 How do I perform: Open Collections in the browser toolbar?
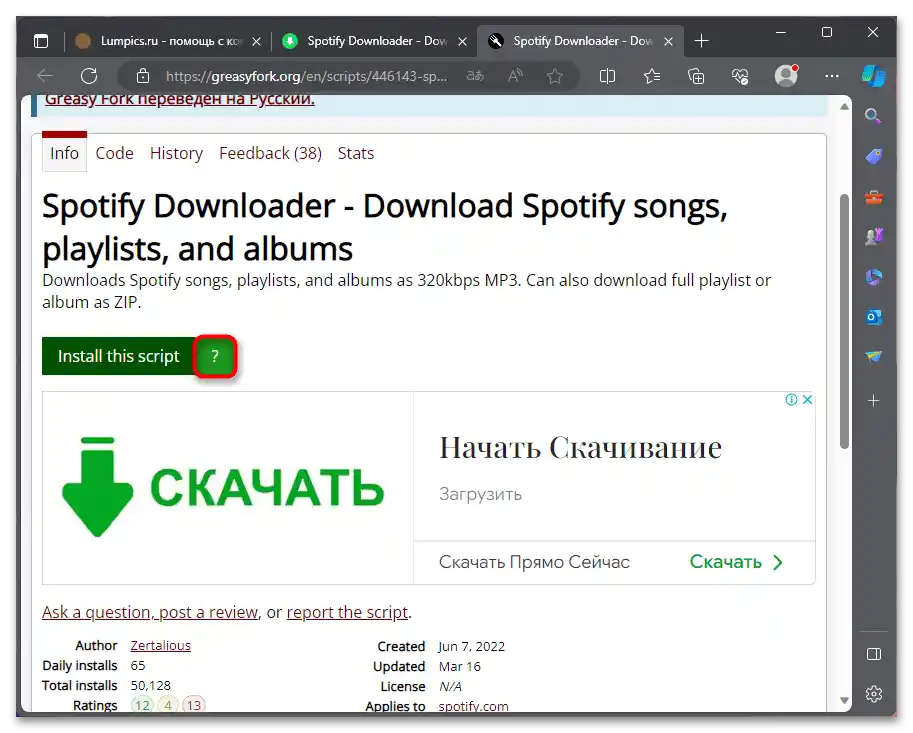click(x=693, y=76)
